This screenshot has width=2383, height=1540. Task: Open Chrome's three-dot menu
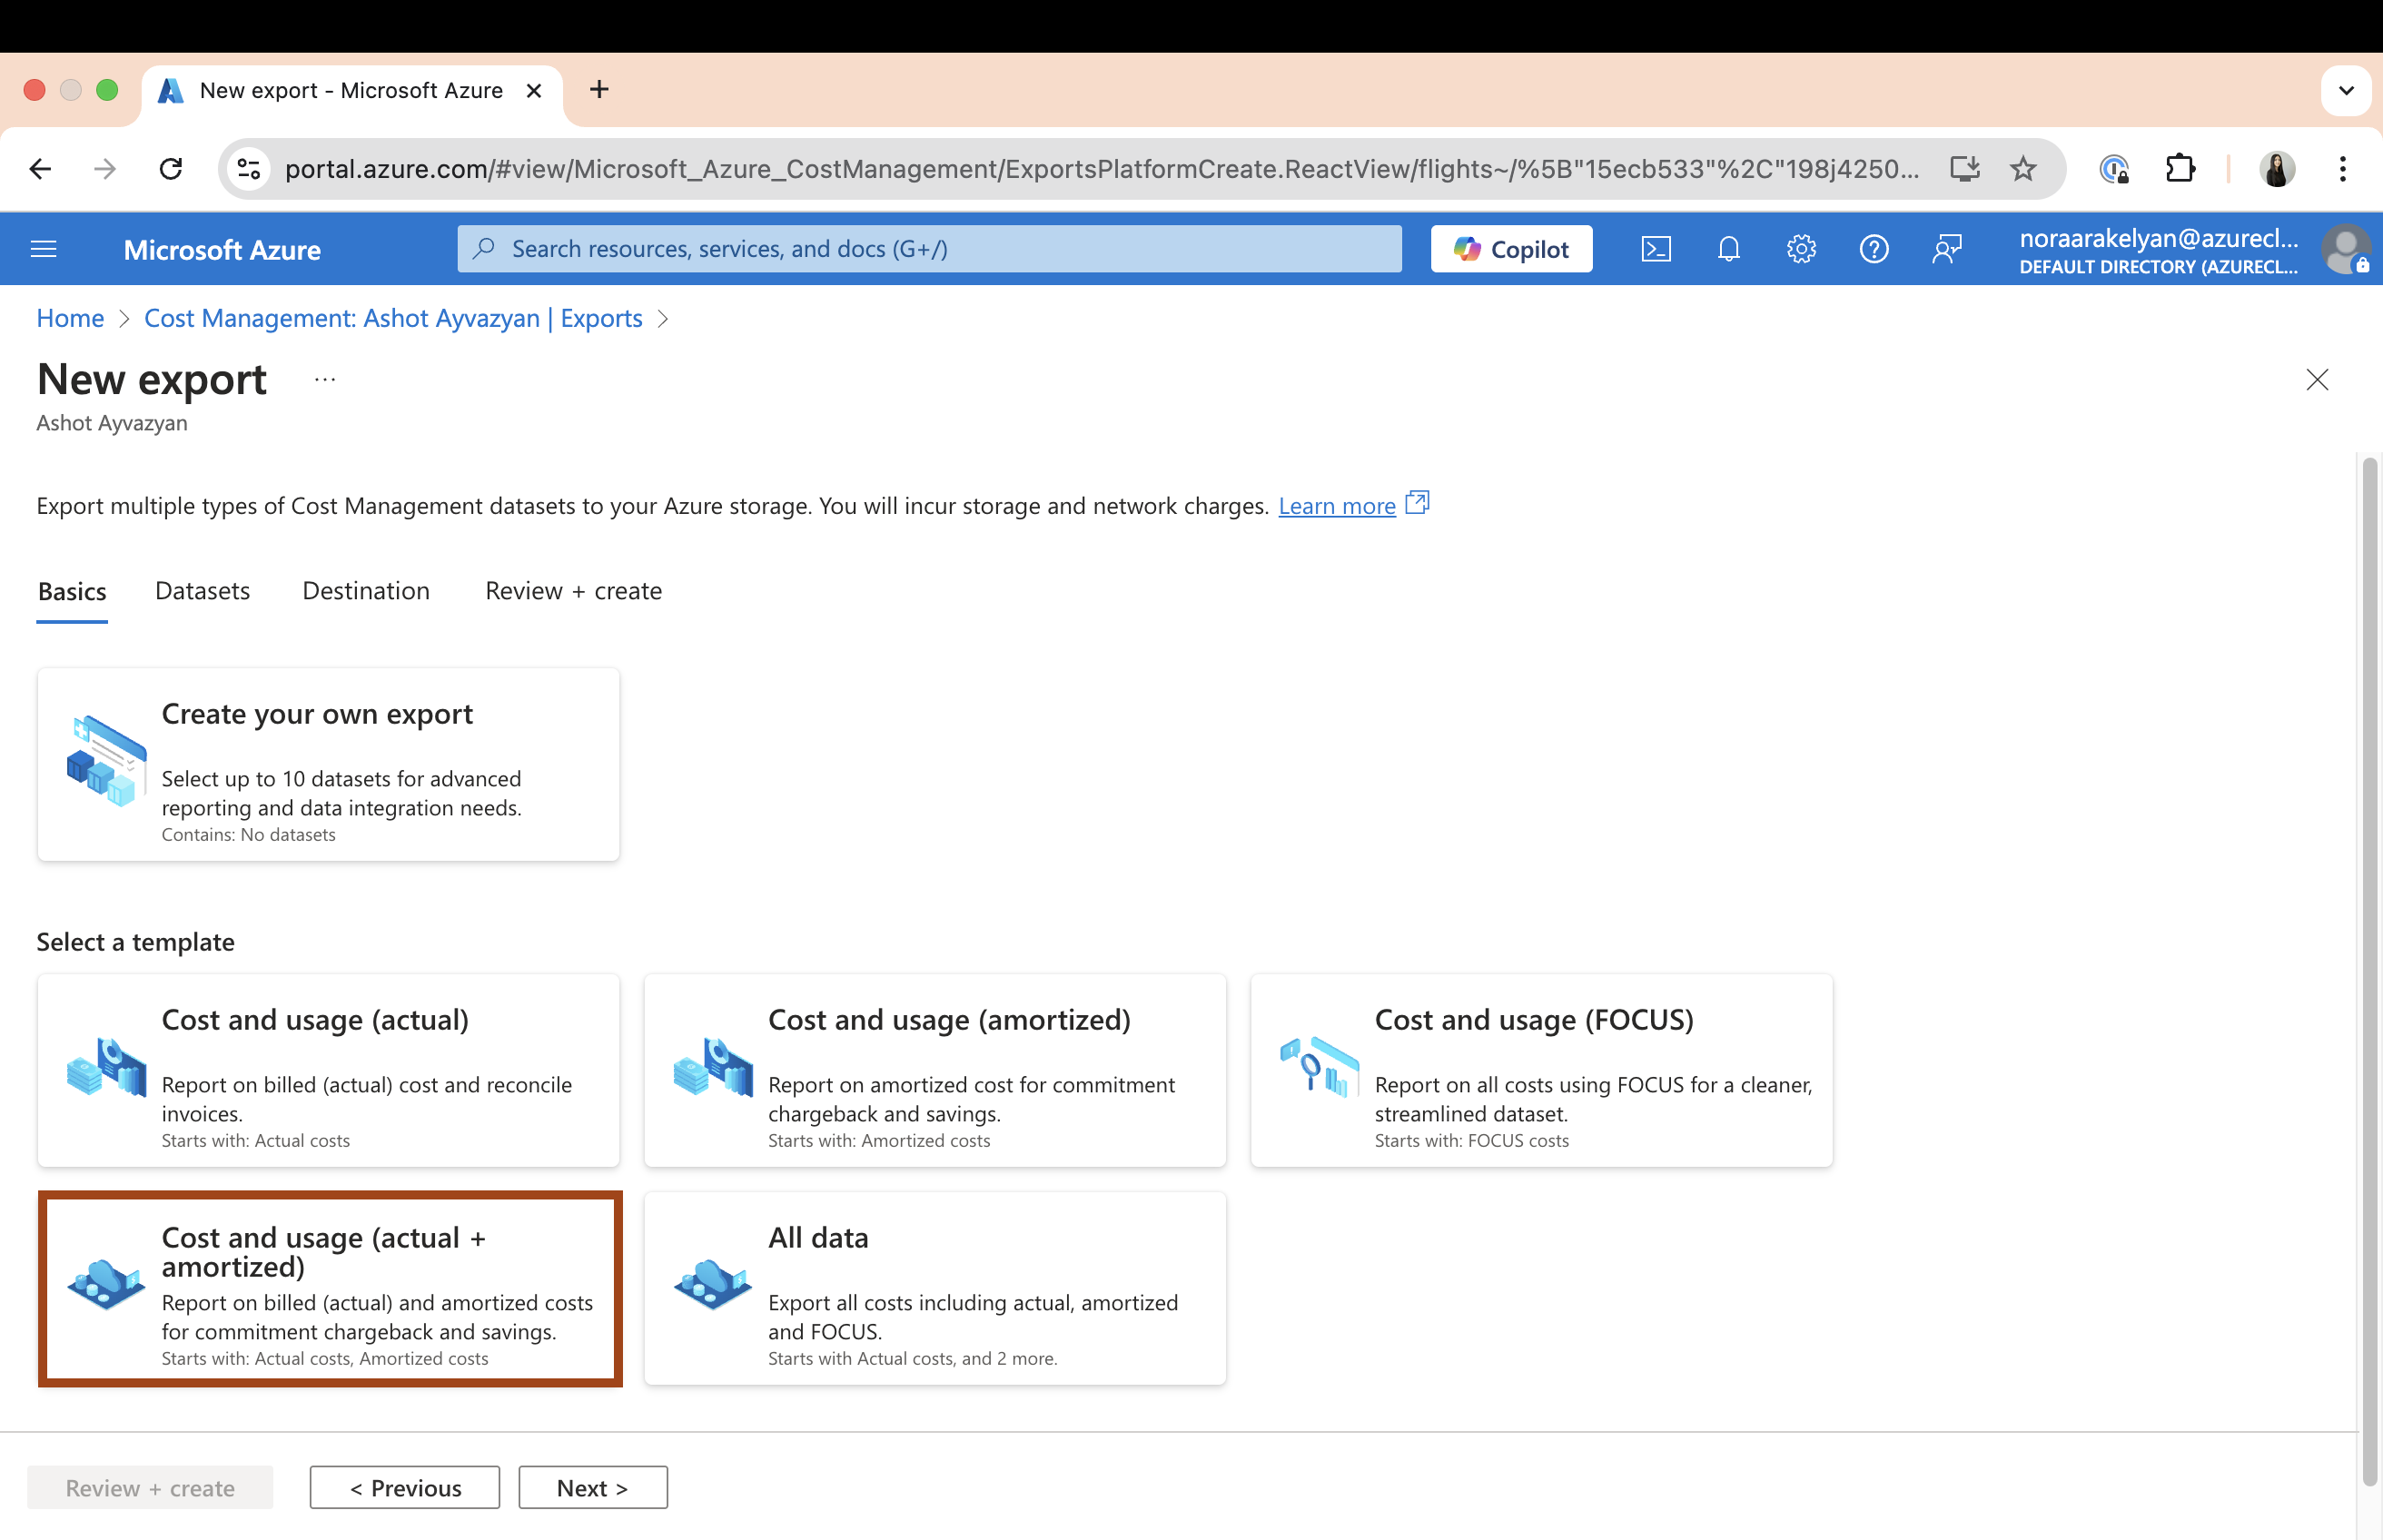[x=2342, y=169]
